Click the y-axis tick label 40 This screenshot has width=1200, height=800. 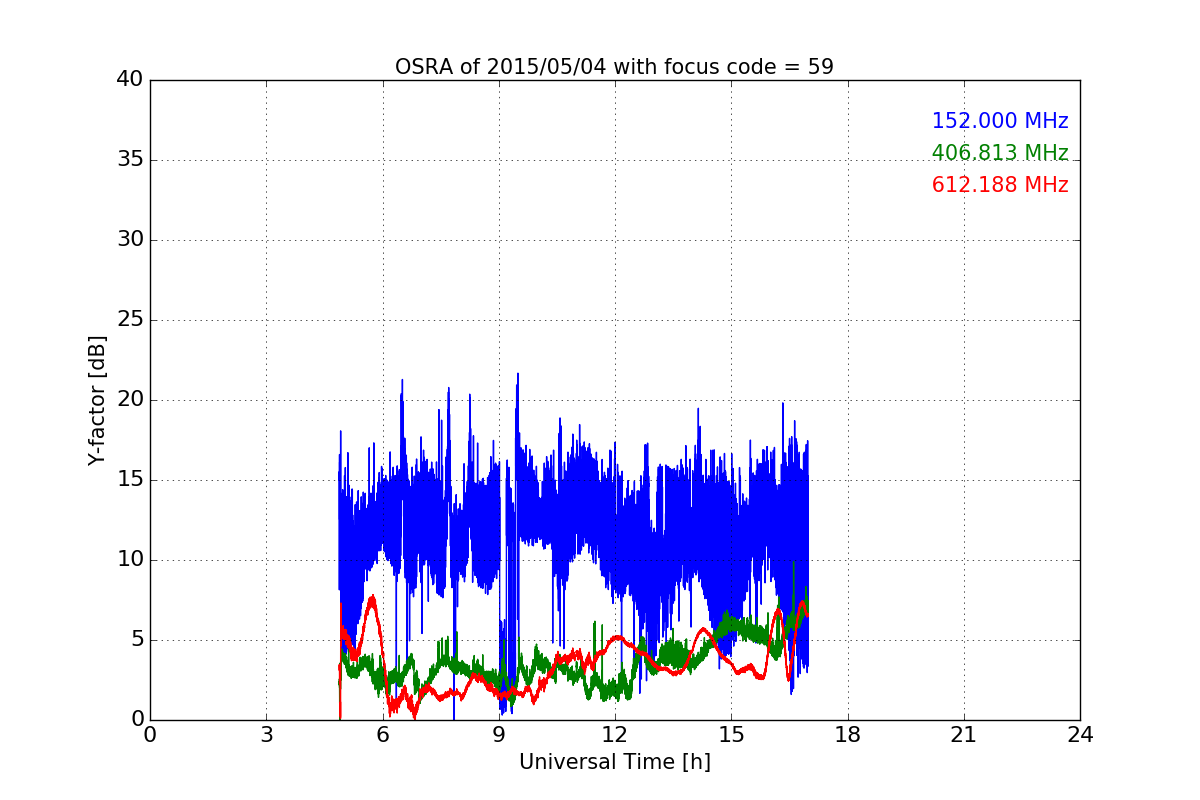129,80
